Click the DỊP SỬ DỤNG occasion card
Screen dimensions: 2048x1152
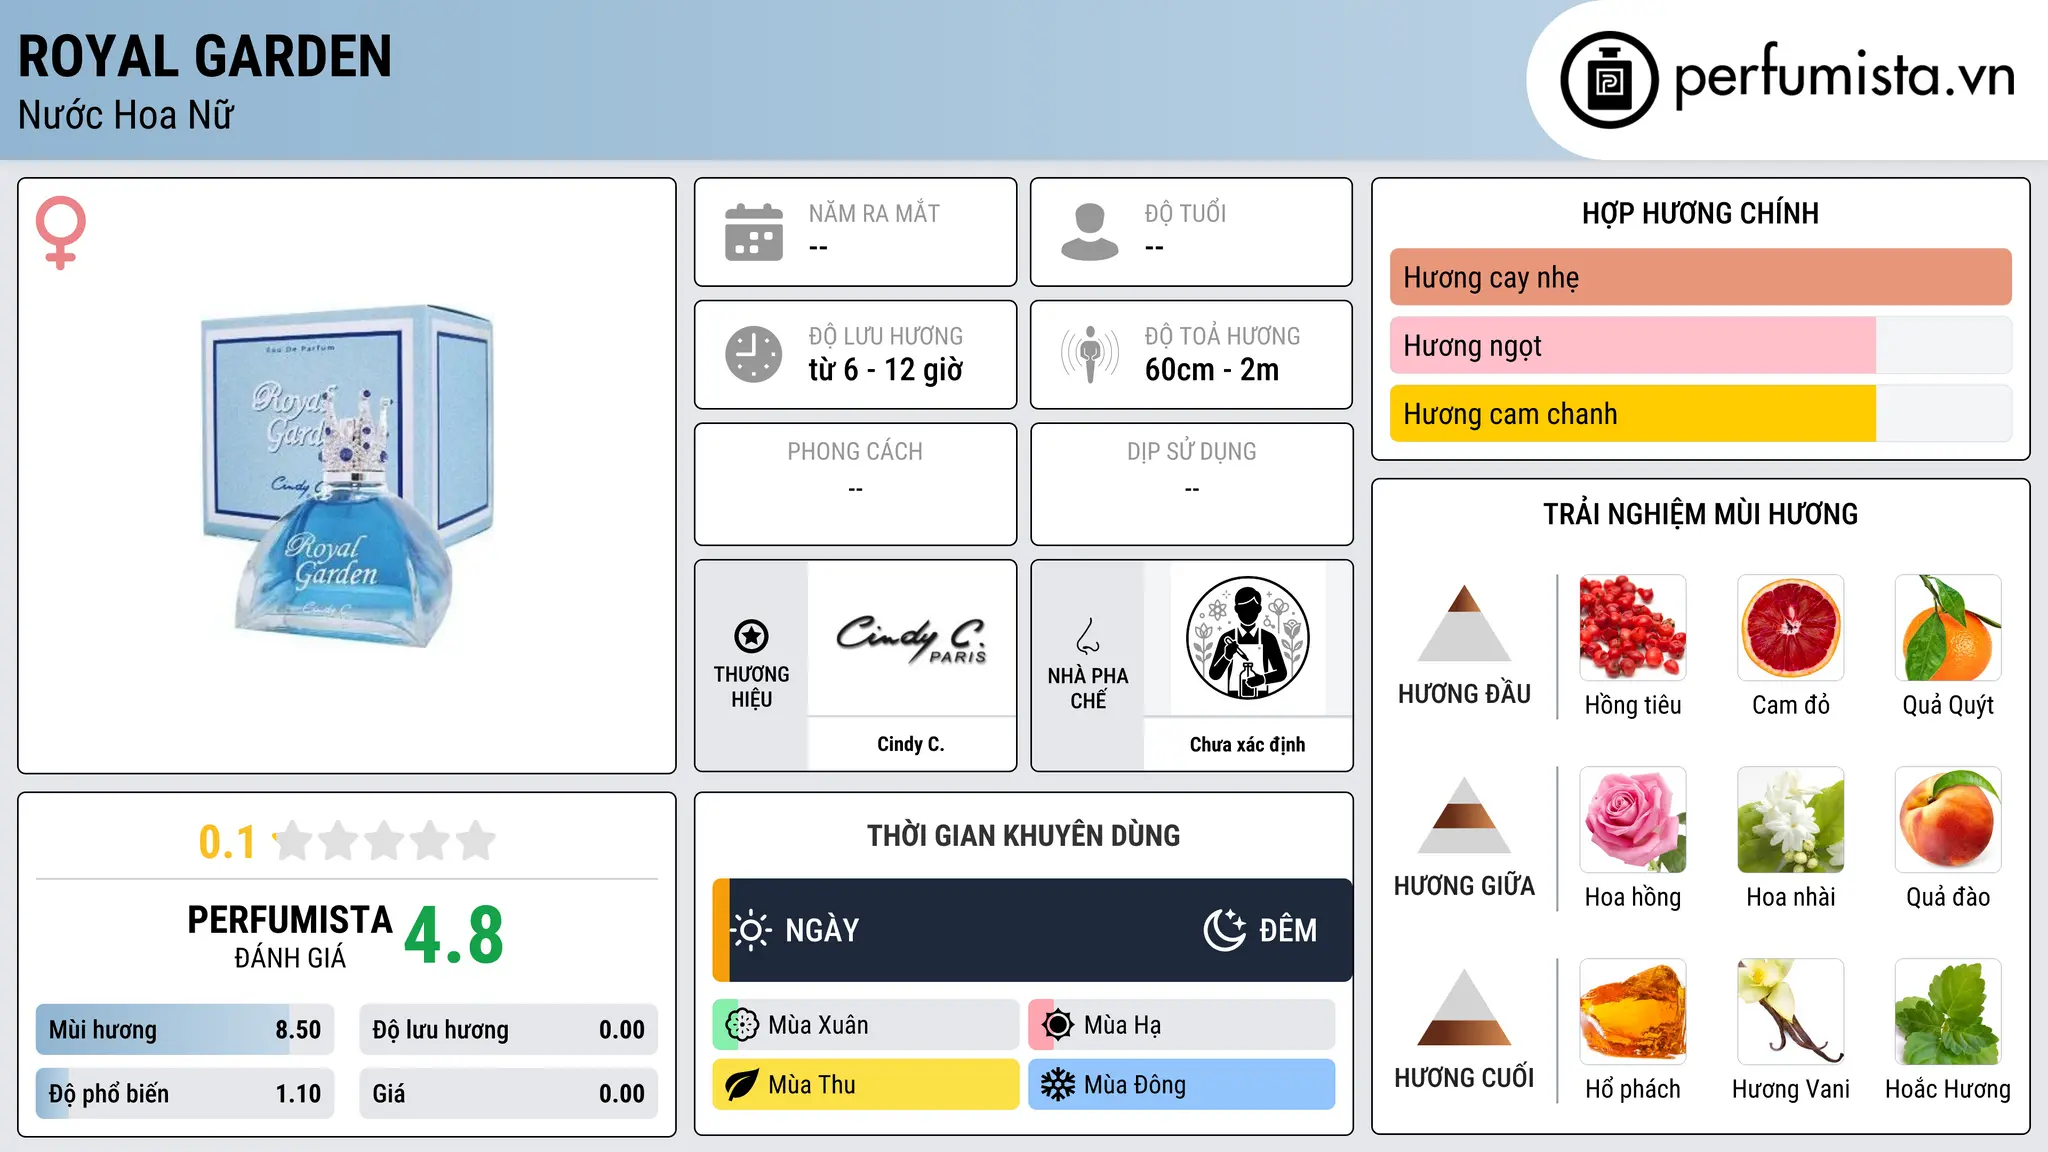1192,484
